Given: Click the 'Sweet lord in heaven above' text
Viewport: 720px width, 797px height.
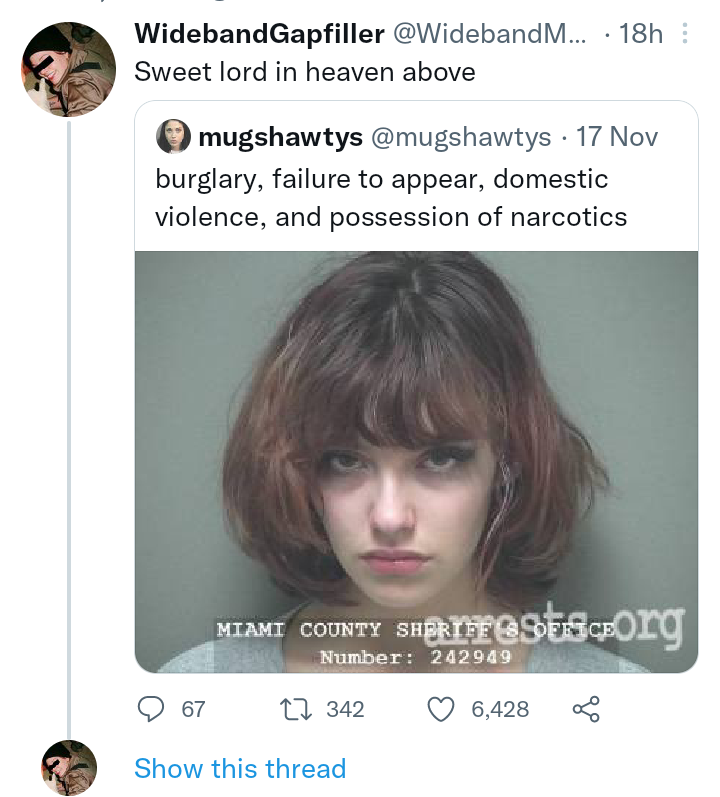Looking at the screenshot, I should pyautogui.click(x=305, y=72).
